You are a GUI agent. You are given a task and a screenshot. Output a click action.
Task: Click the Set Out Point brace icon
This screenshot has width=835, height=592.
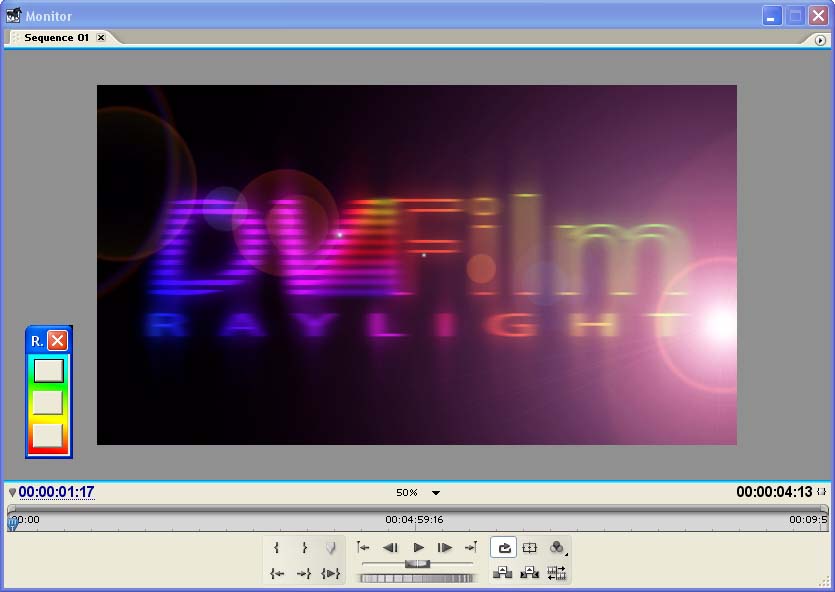(x=304, y=547)
